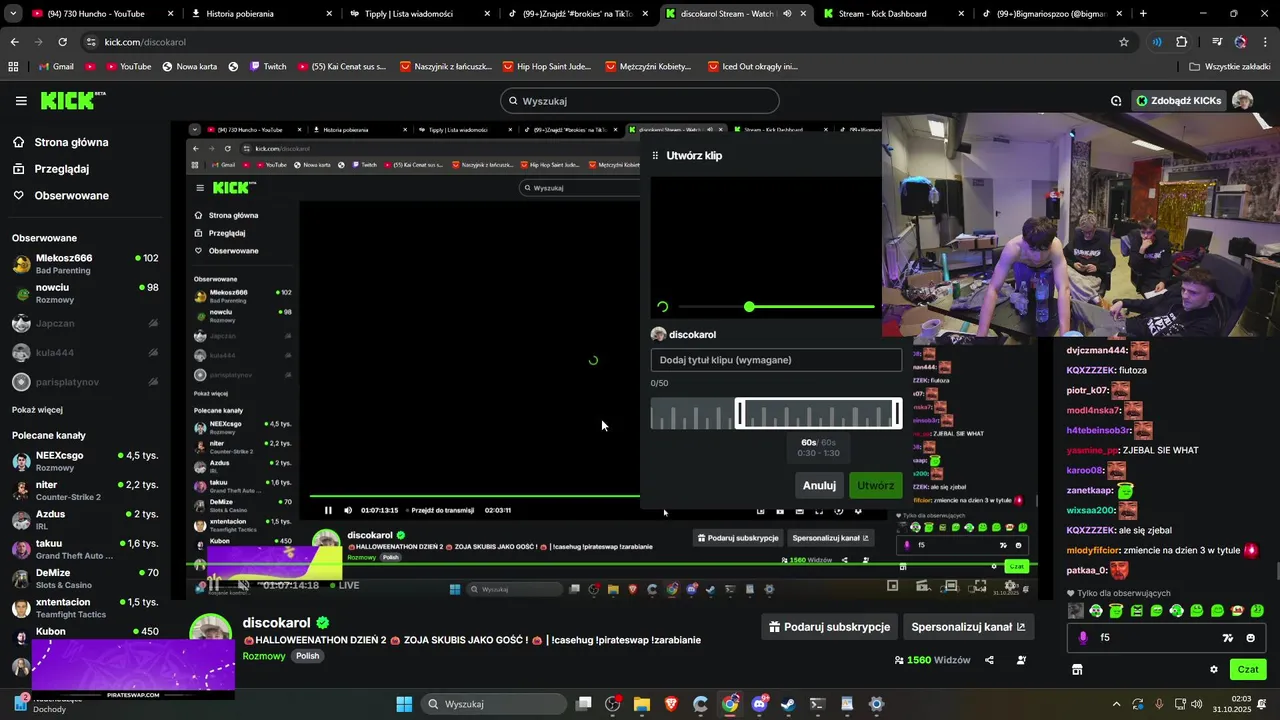
Task: Grab the drag handle beside Utwórz klip
Action: click(x=655, y=156)
